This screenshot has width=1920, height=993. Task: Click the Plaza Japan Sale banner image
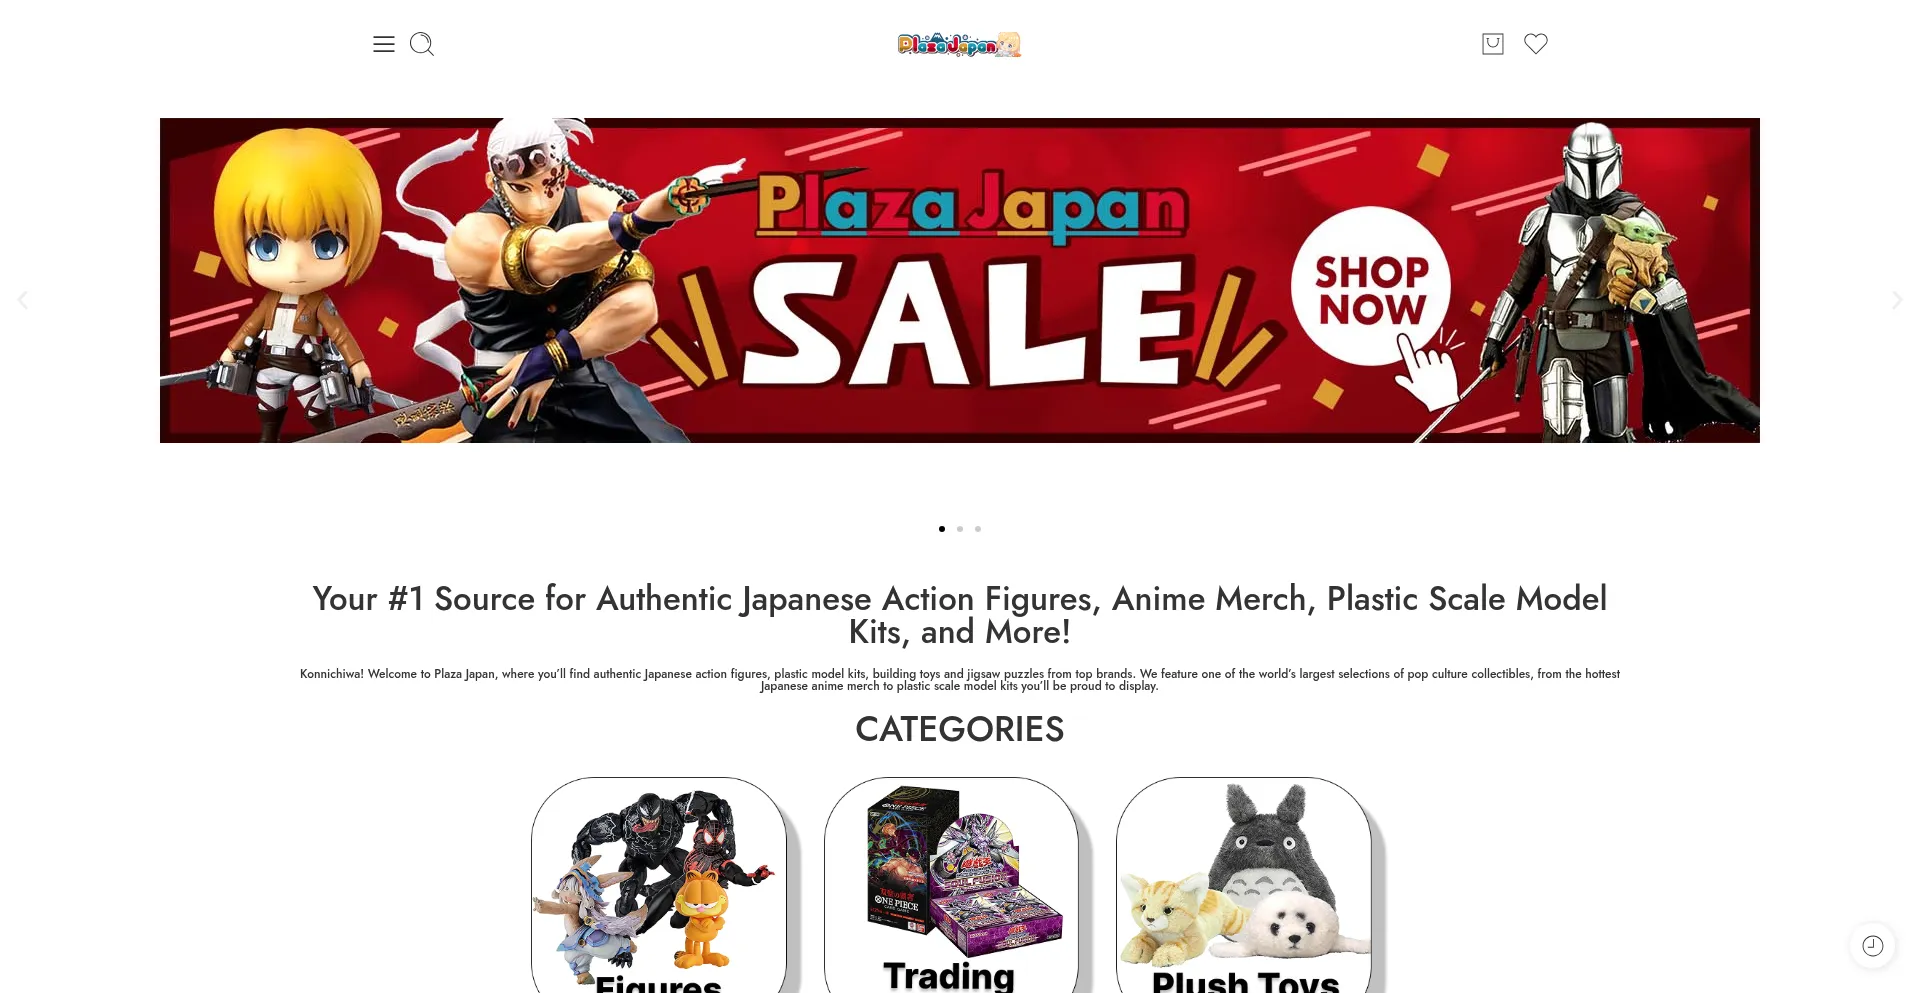(960, 281)
